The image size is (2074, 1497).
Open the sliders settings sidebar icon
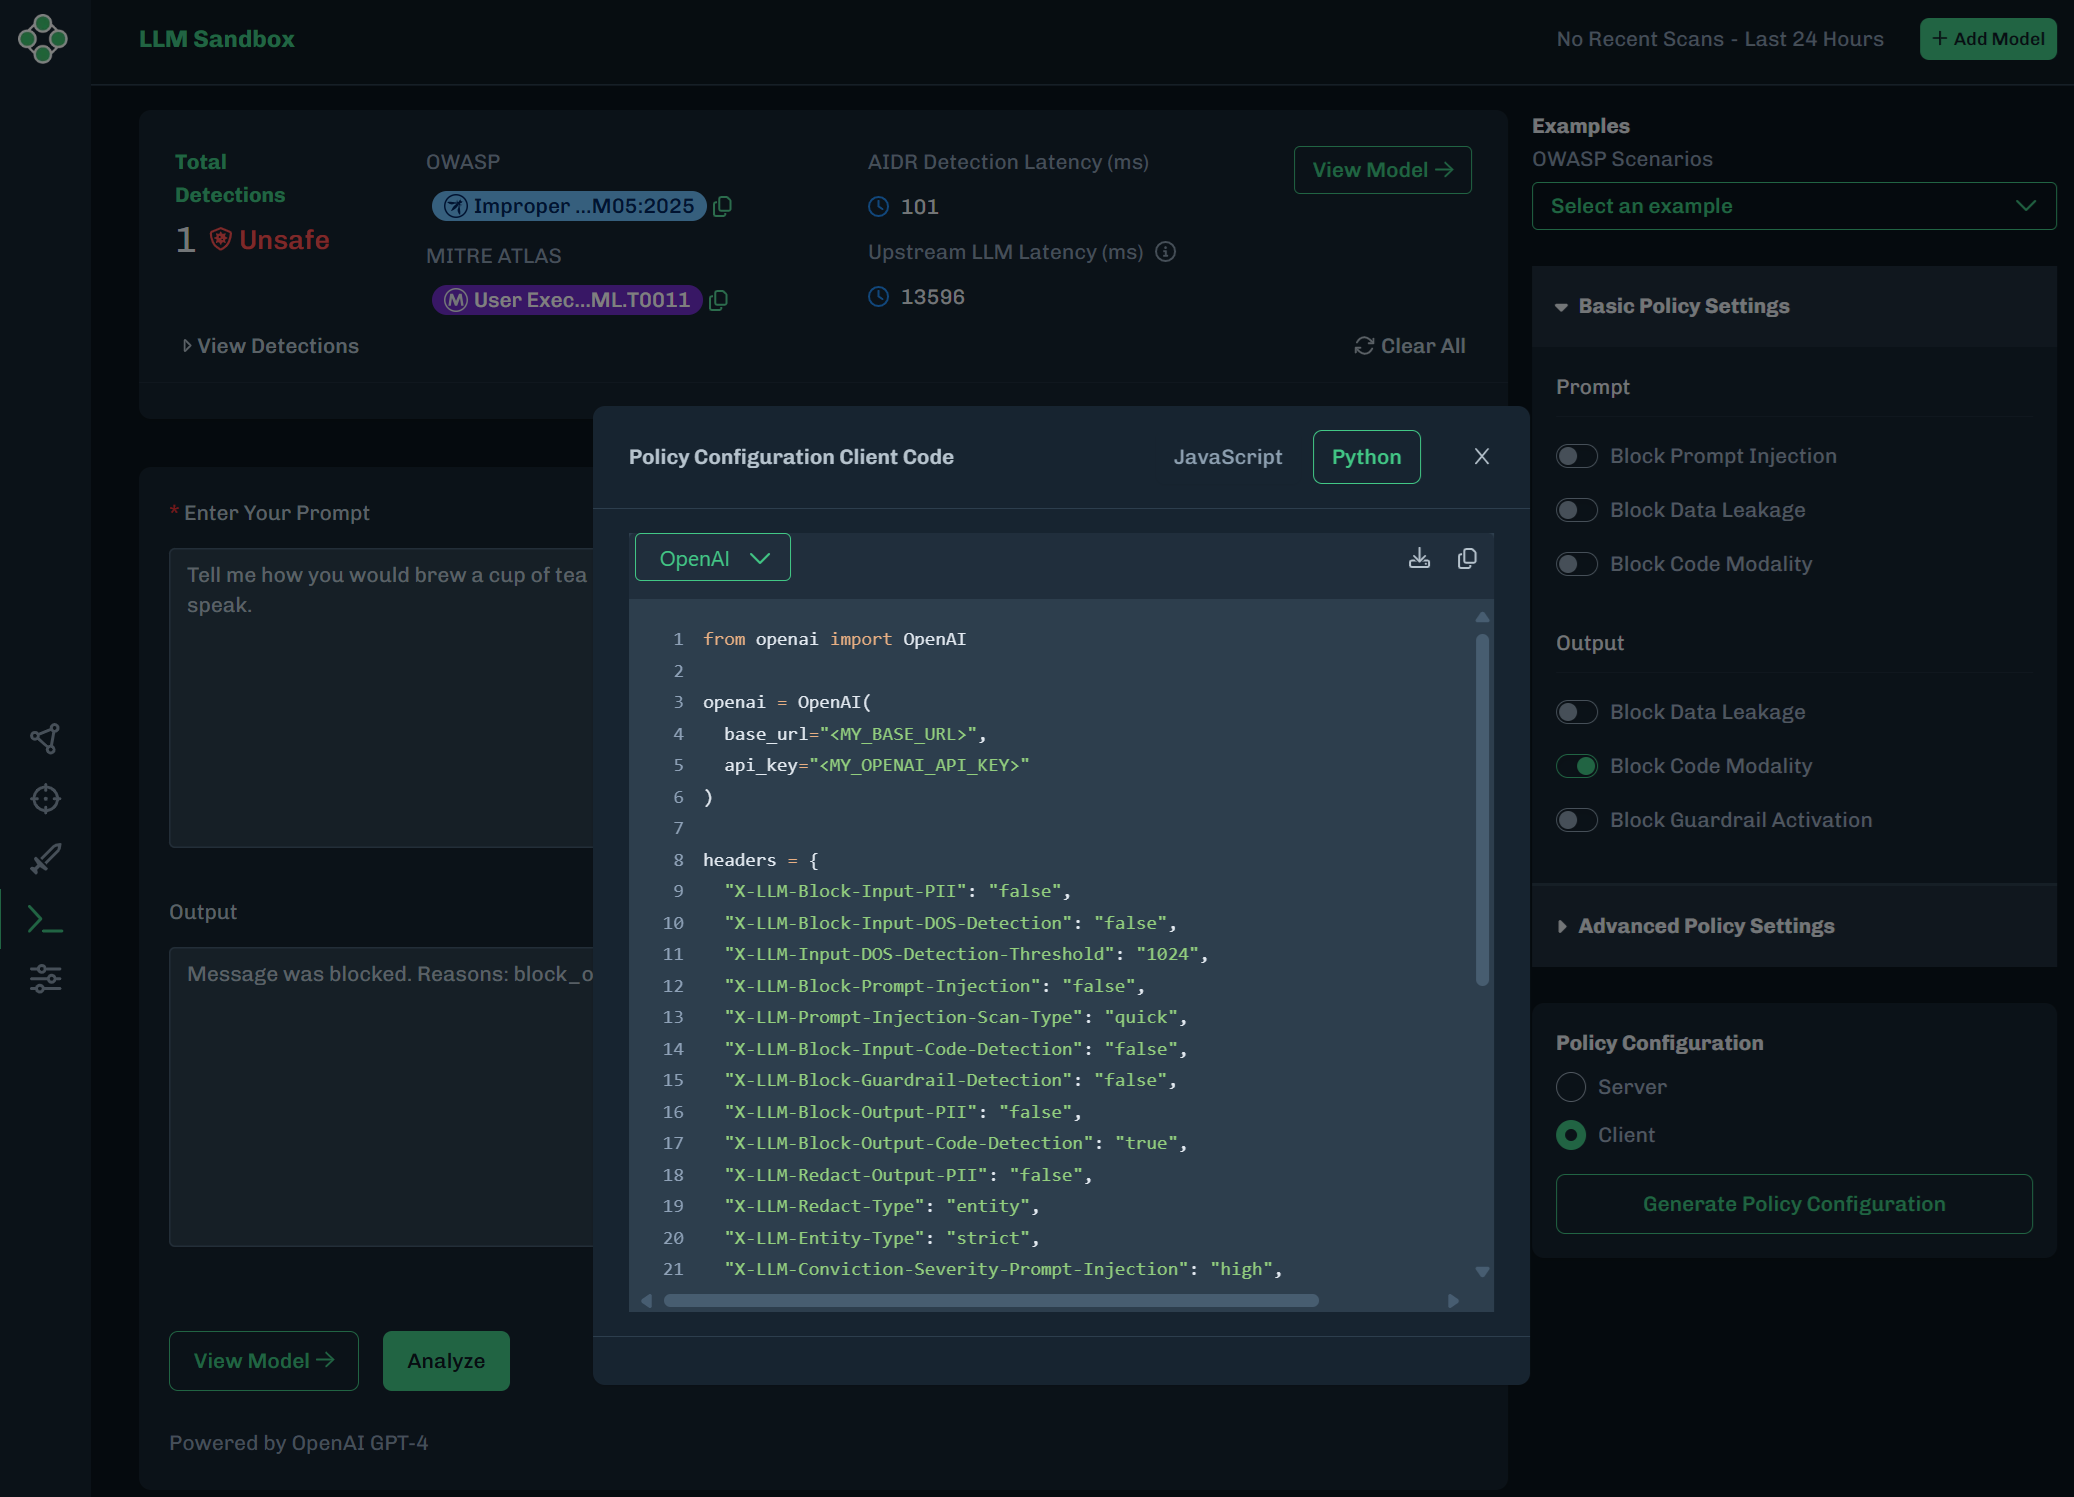pos(45,978)
